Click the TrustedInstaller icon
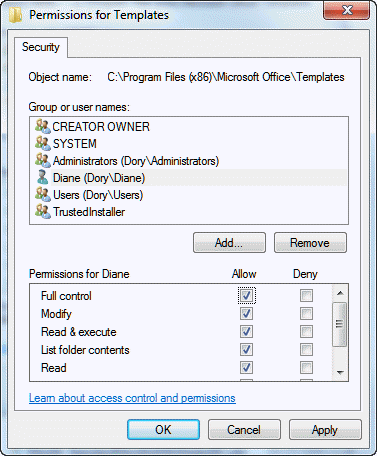Viewport: 377px width, 456px height. (x=43, y=211)
